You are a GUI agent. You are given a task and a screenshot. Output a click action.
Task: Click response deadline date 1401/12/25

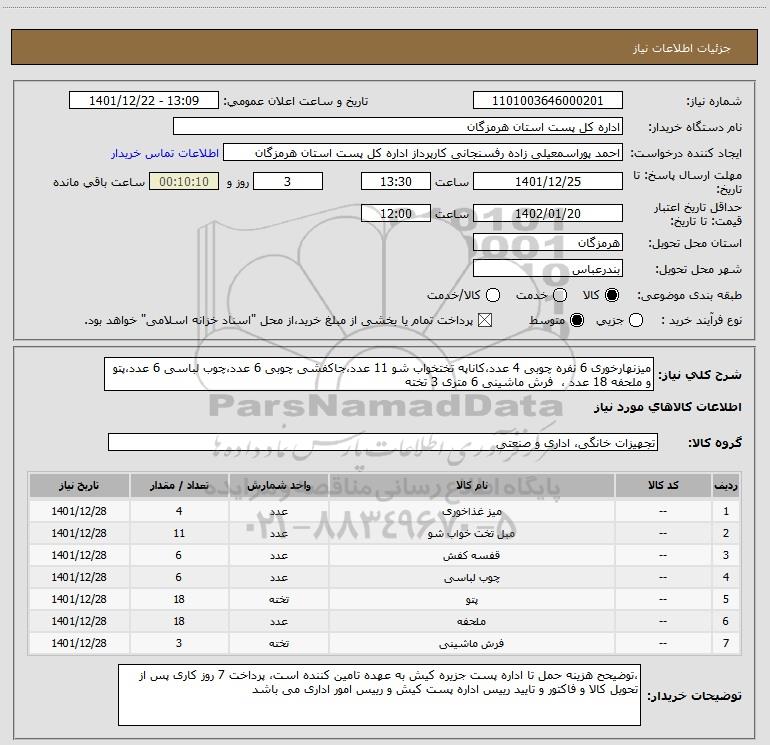point(548,181)
